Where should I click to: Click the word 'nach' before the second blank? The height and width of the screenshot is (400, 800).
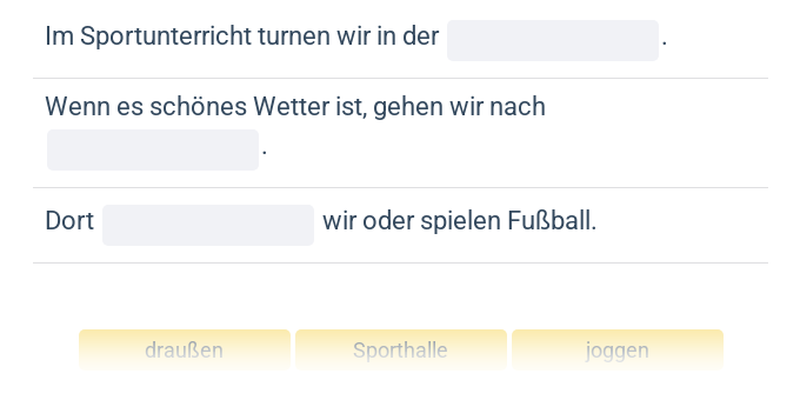(520, 107)
